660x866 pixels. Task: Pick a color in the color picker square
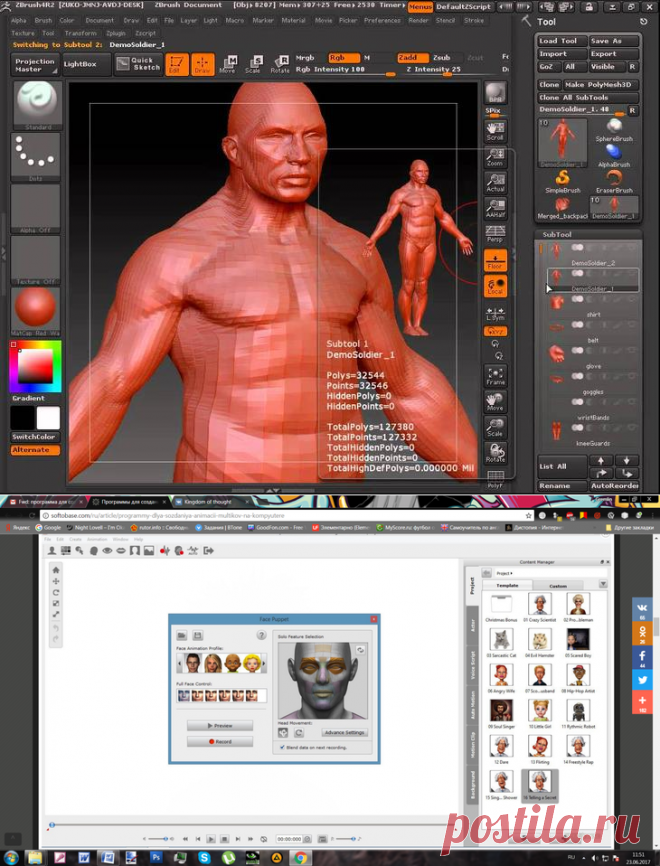pyautogui.click(x=35, y=366)
